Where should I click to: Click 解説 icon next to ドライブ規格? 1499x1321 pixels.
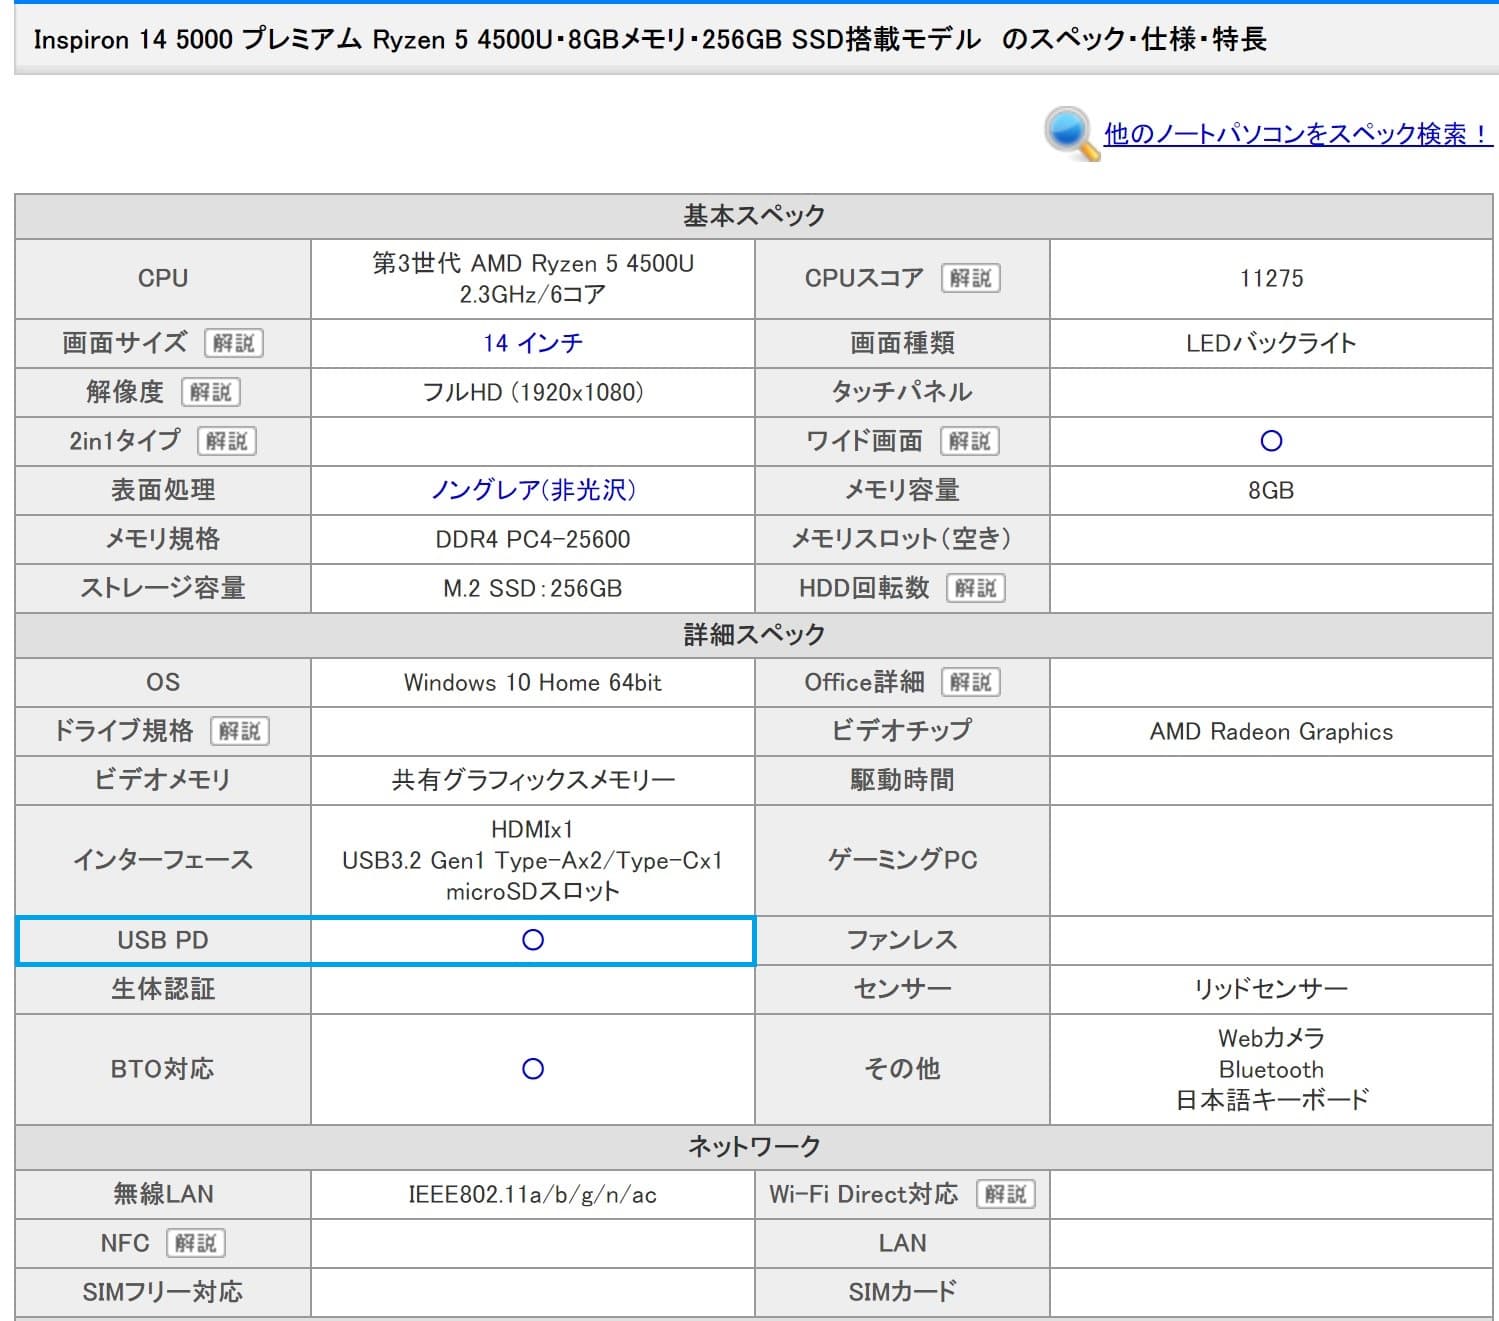239,731
